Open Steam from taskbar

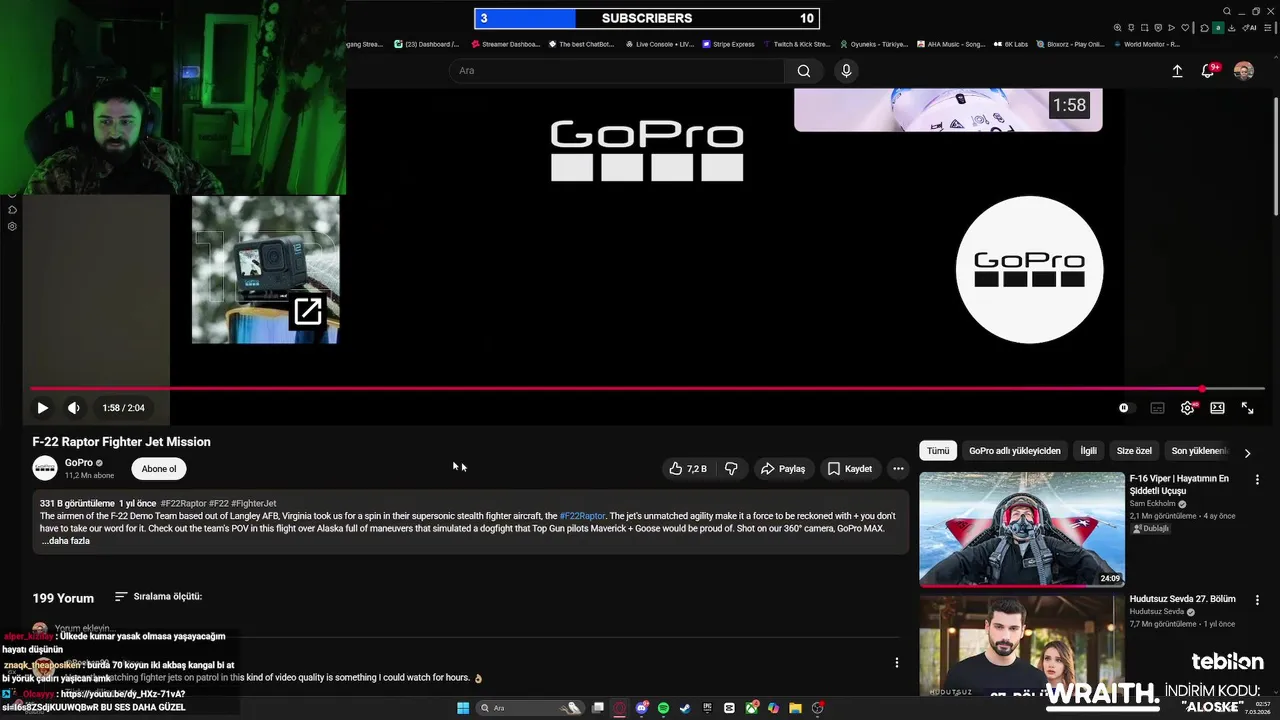pos(685,708)
